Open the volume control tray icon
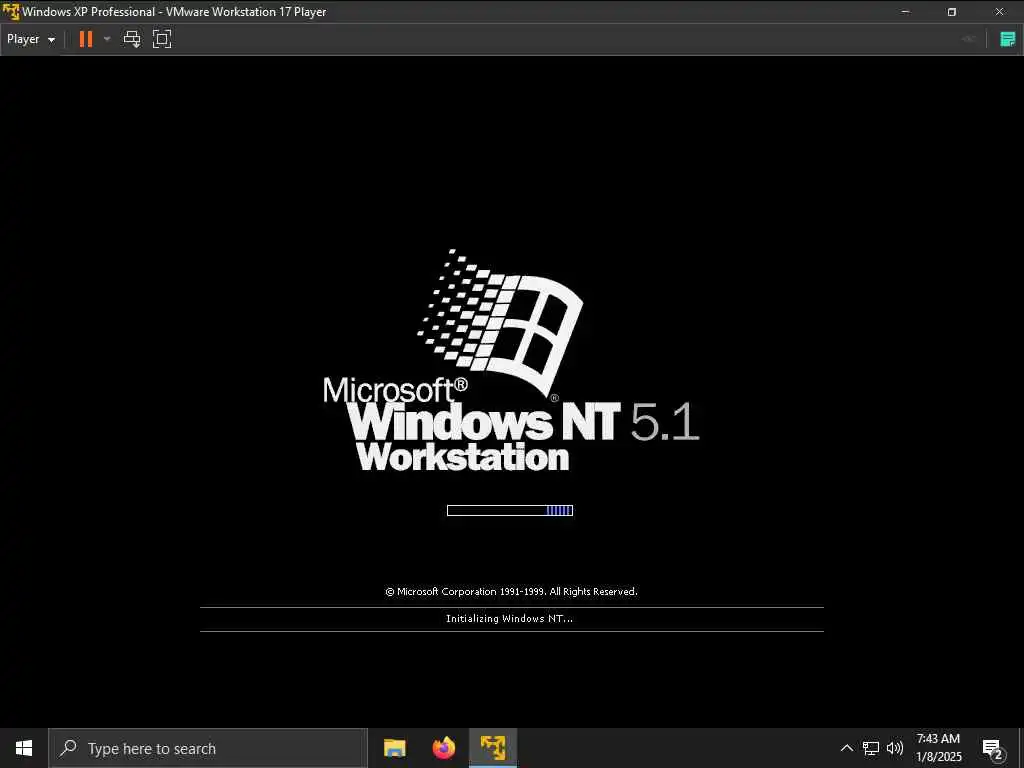Image resolution: width=1024 pixels, height=768 pixels. click(895, 748)
